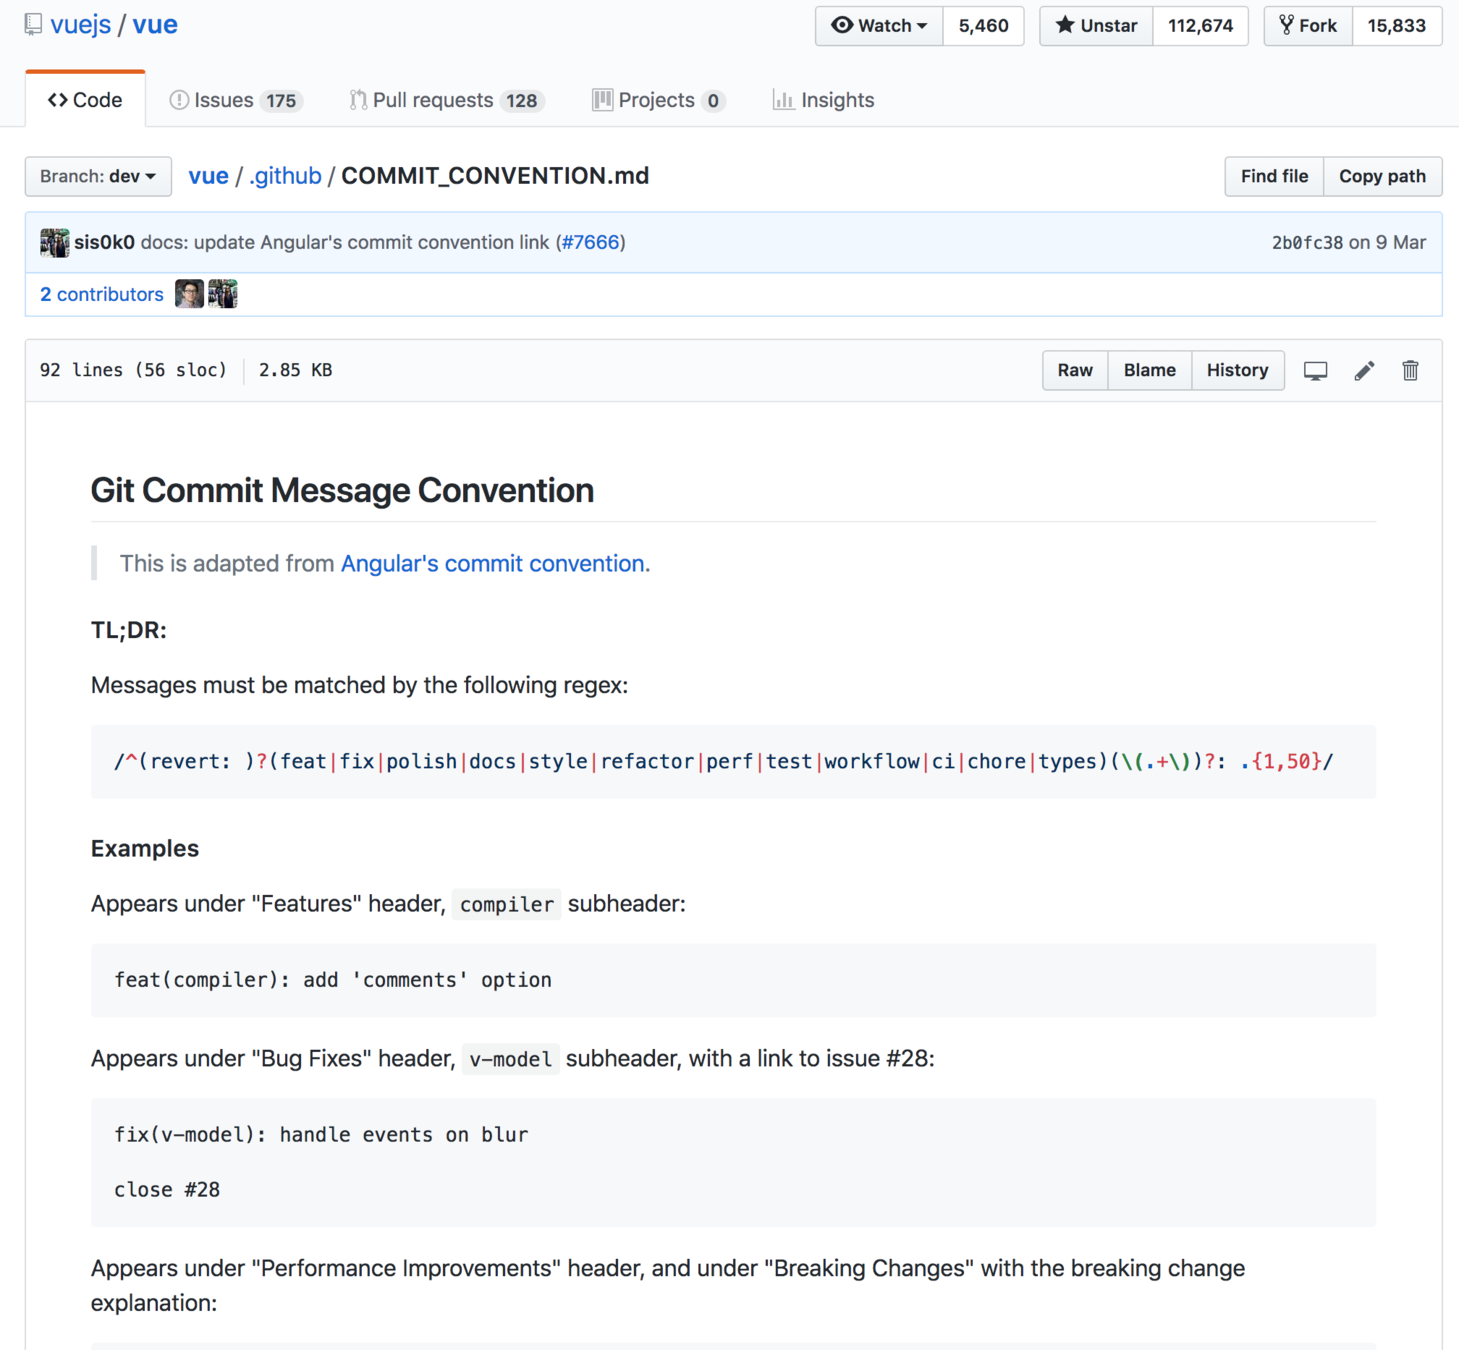Click the History button

point(1237,370)
